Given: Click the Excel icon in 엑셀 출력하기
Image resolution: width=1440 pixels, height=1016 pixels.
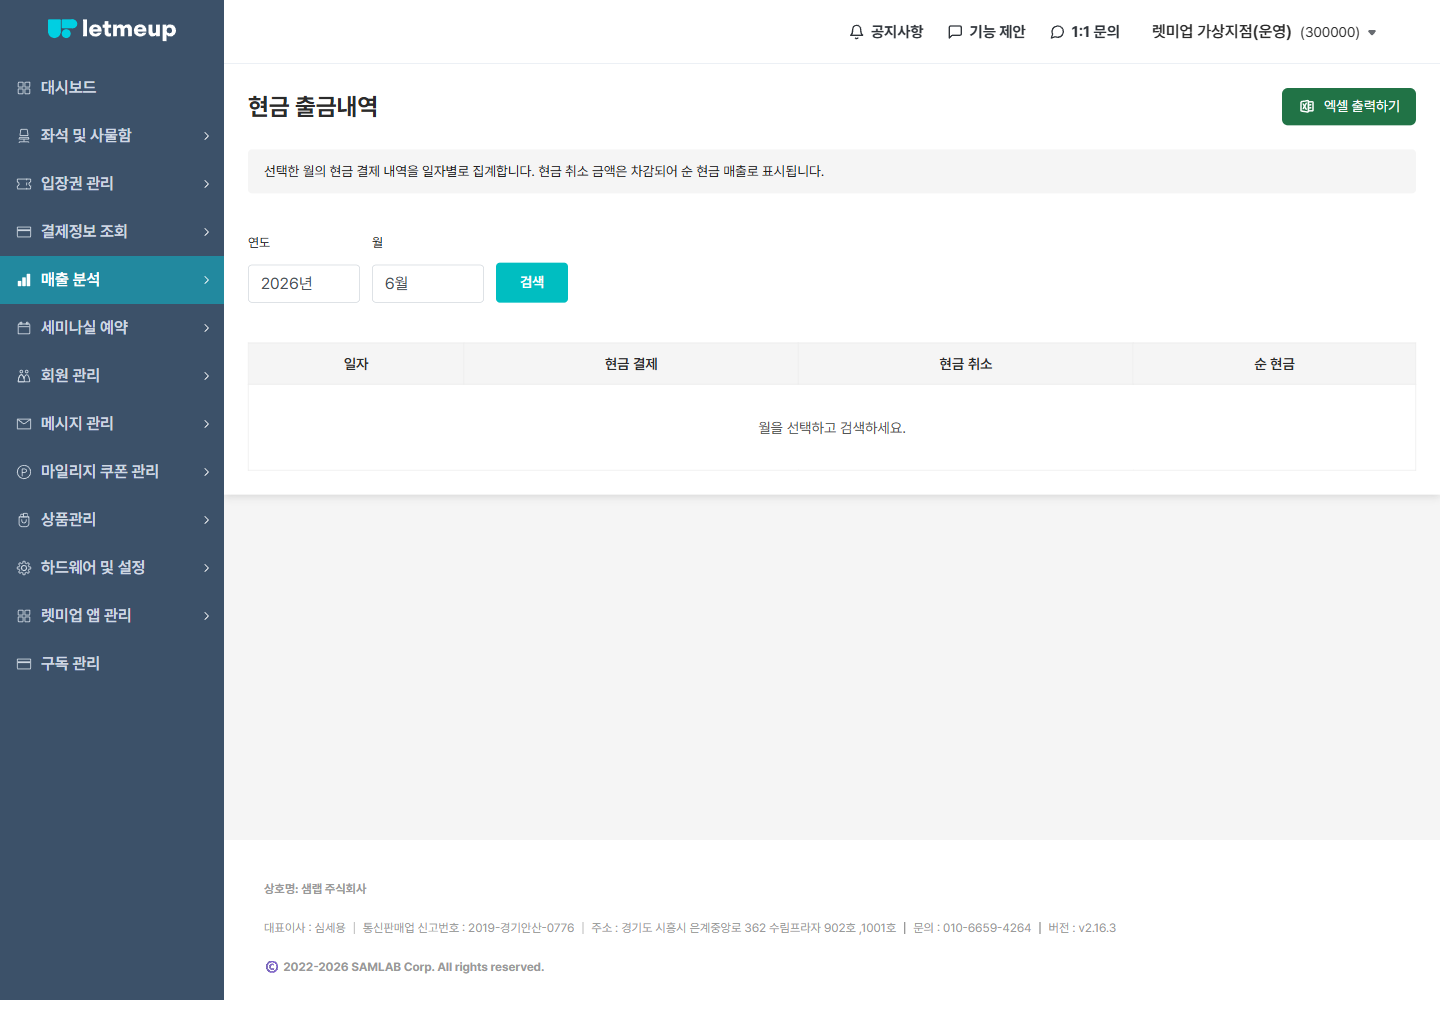Looking at the screenshot, I should coord(1307,106).
